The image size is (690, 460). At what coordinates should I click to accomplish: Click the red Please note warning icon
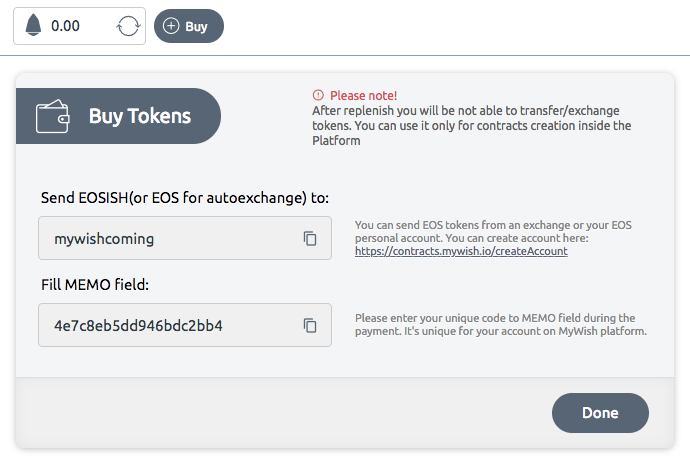pyautogui.click(x=318, y=95)
